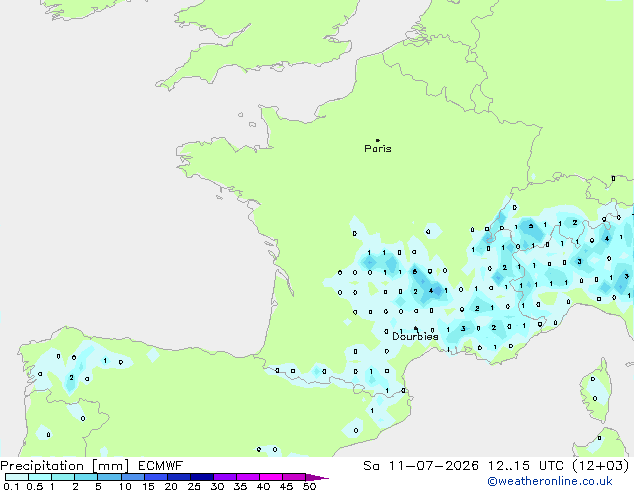
Task: Click the legend value label '0.1'
Action: (x=11, y=486)
